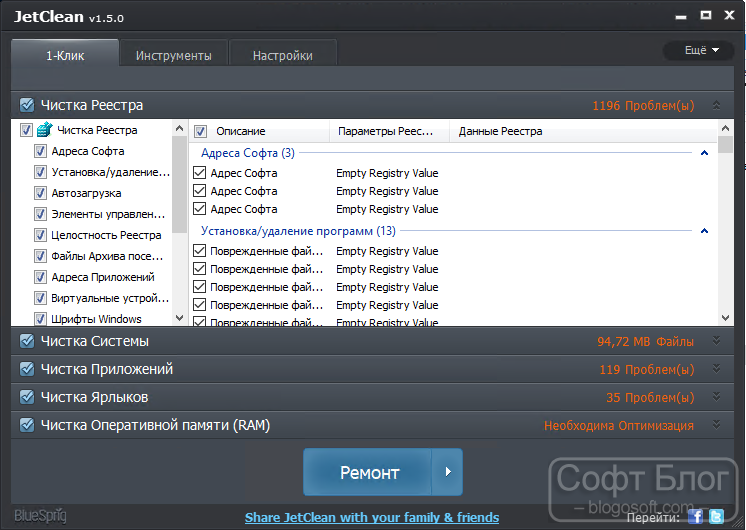Click the 1196 Проблем(ы) result text

click(643, 106)
